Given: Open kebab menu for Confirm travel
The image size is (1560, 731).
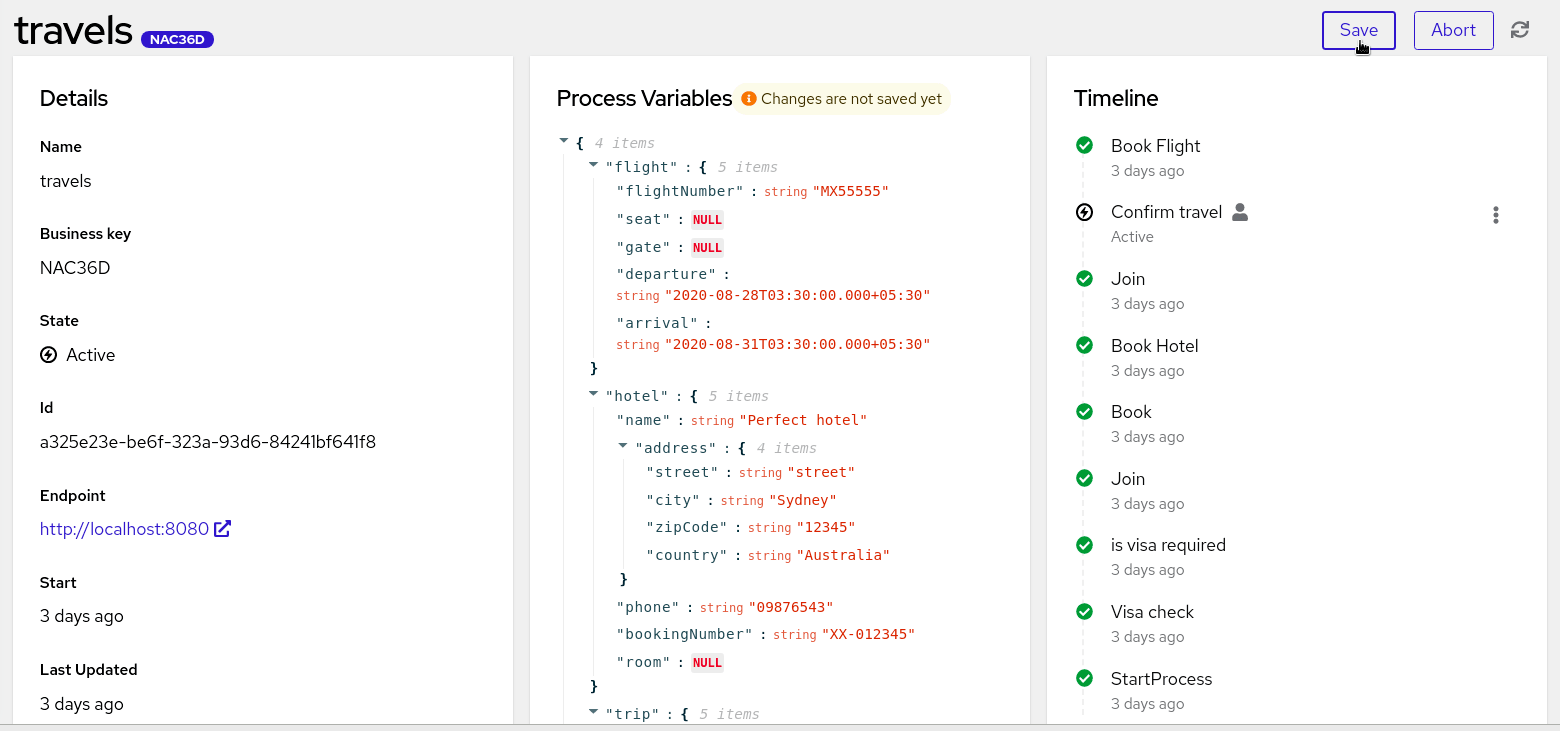Looking at the screenshot, I should point(1495,214).
